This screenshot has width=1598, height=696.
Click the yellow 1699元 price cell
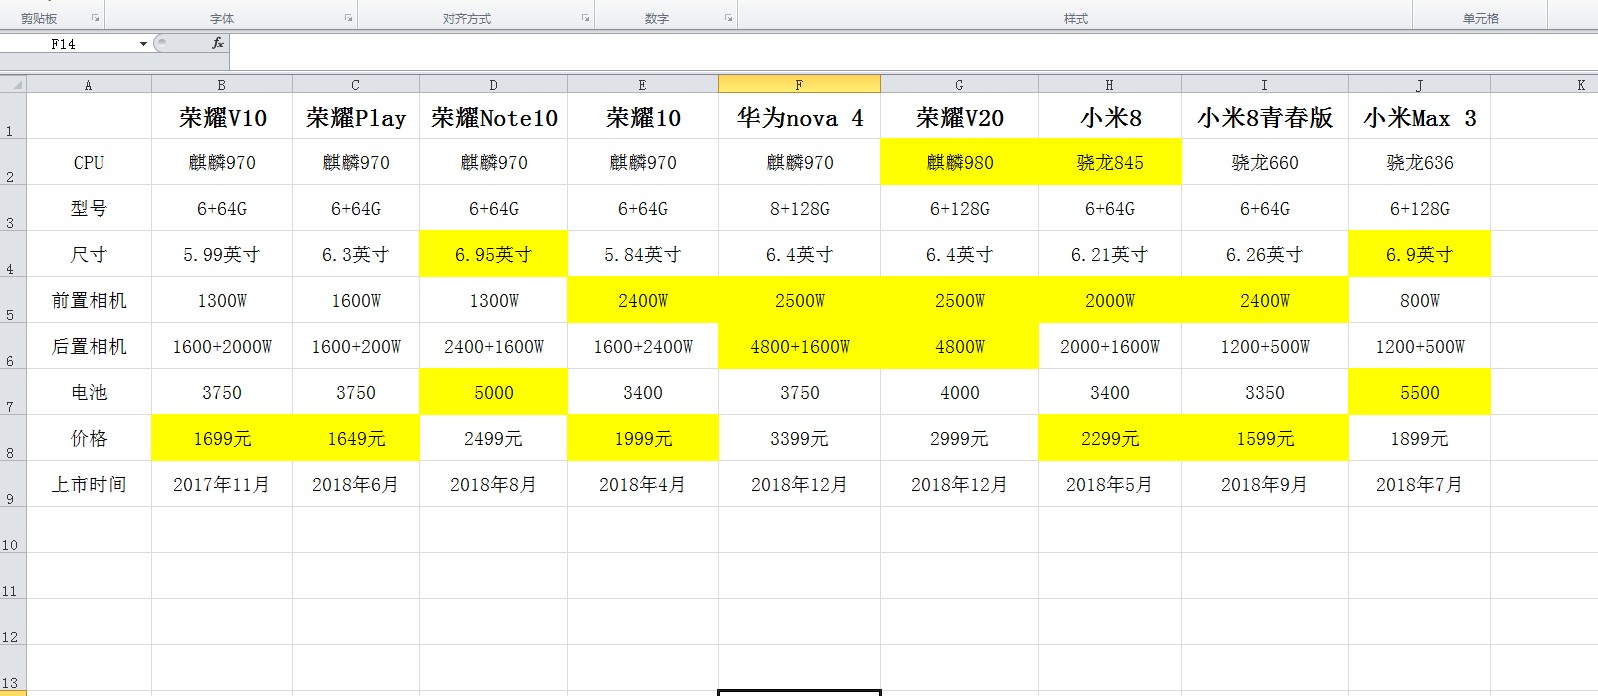click(x=222, y=438)
